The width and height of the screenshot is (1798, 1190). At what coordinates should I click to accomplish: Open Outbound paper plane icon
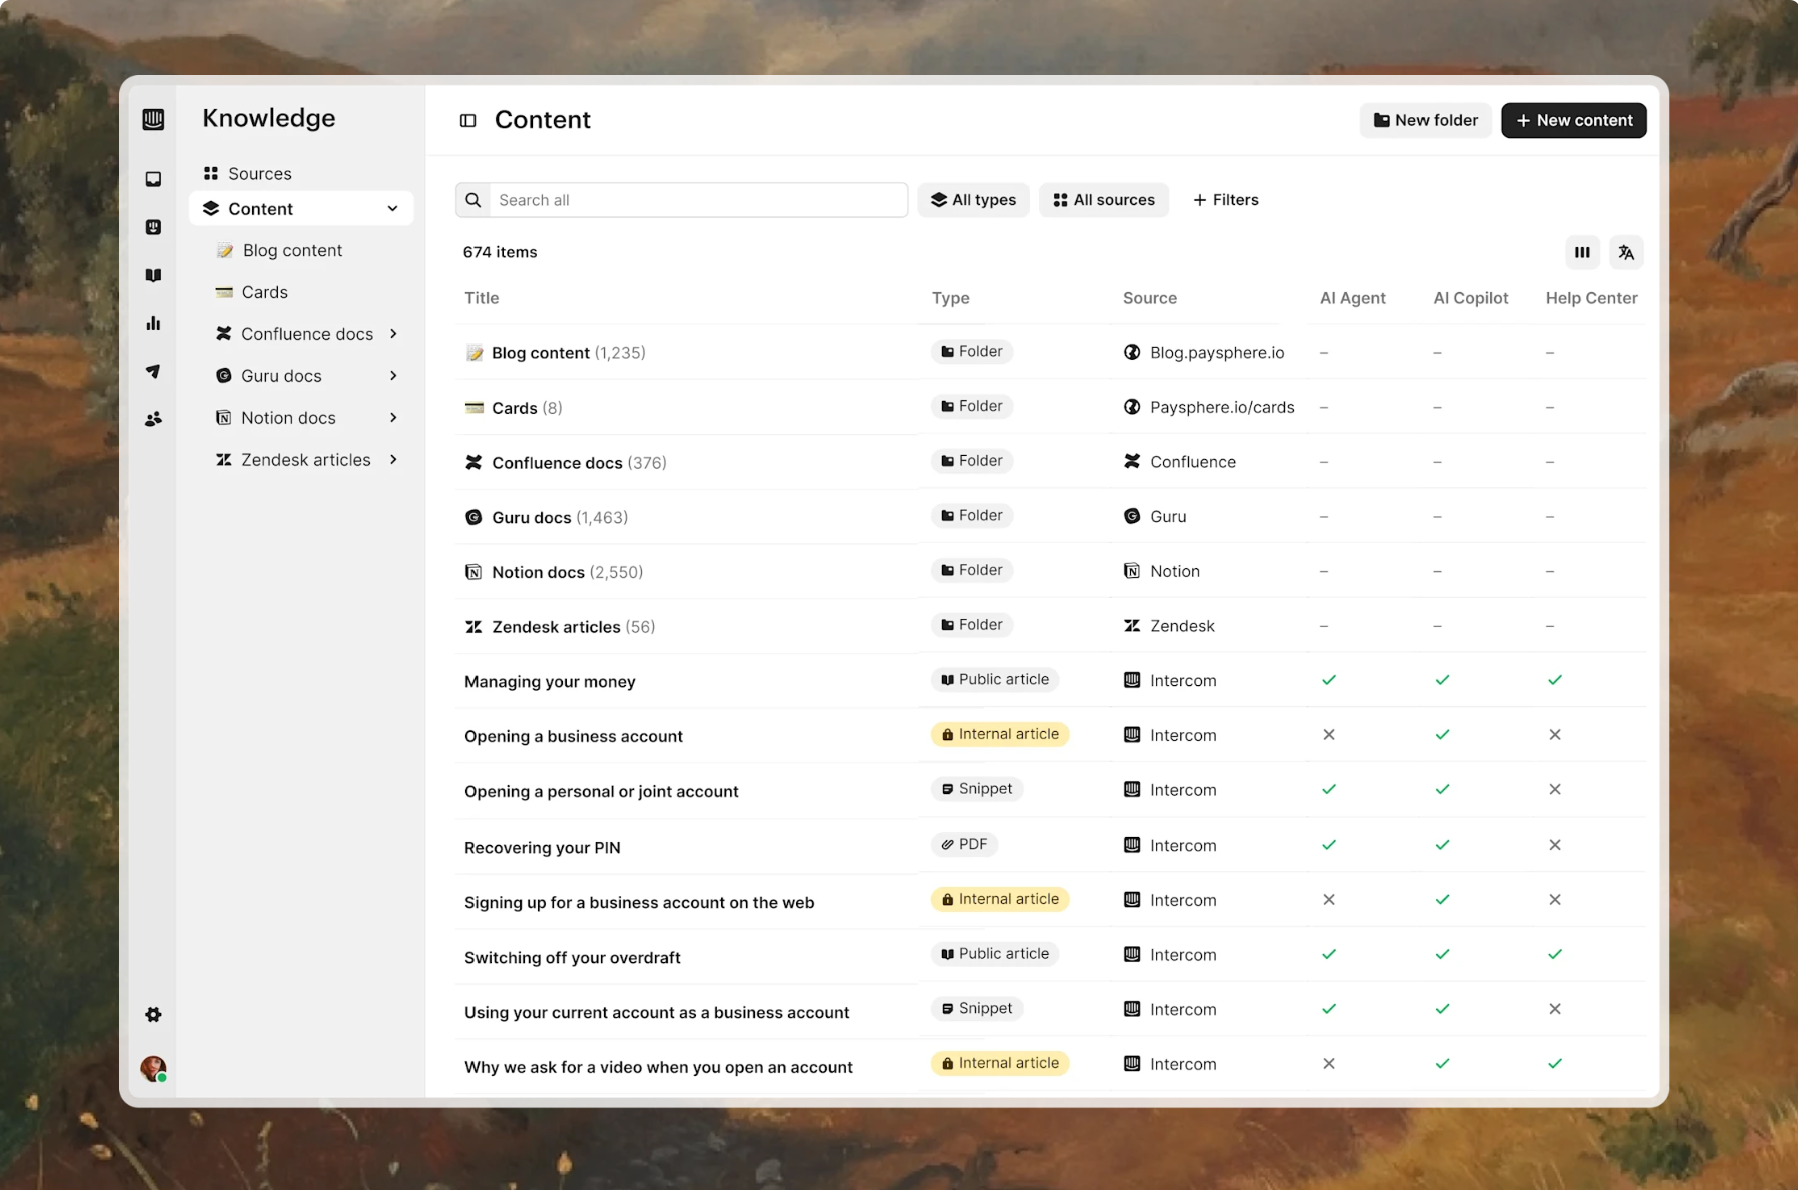click(153, 371)
